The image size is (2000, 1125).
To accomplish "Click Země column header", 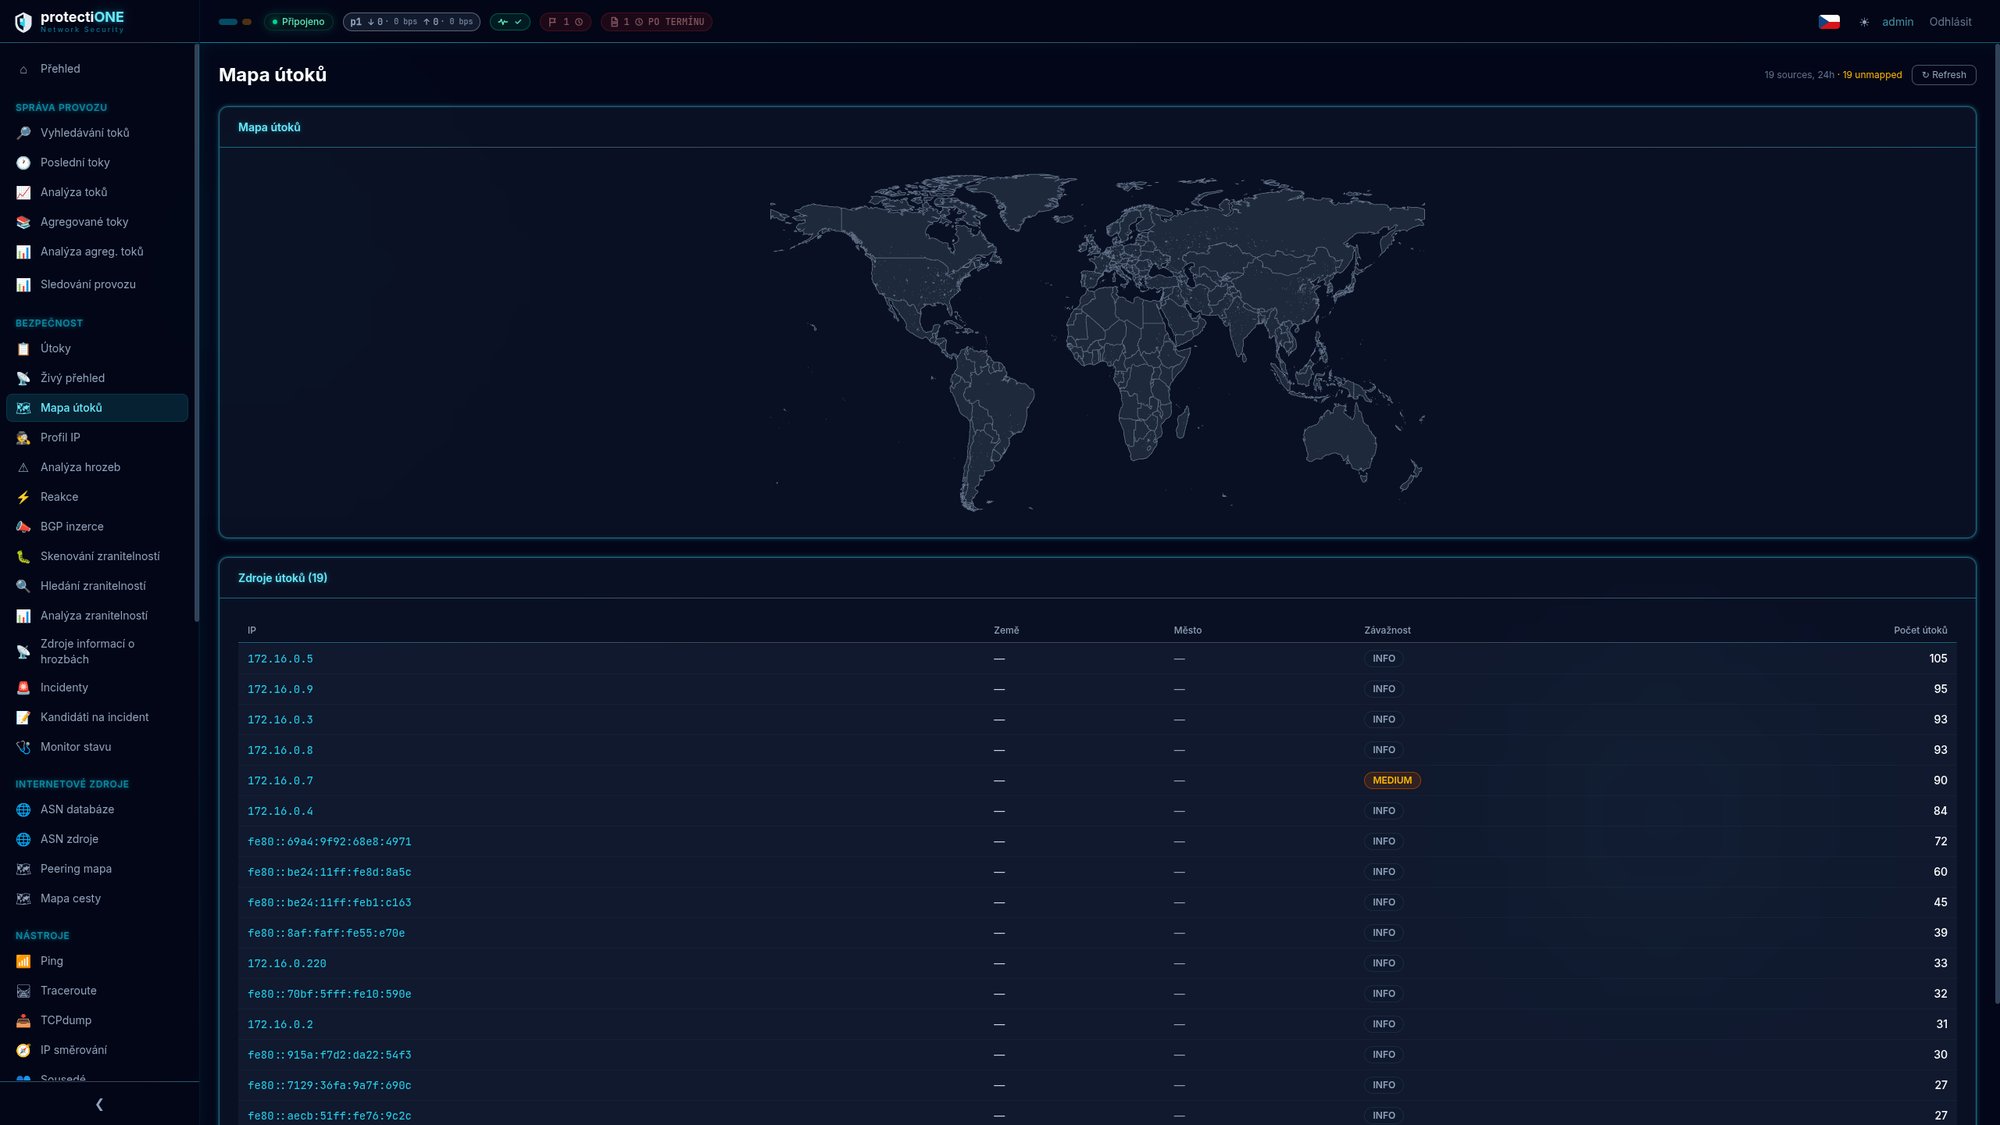I will pos(1006,631).
